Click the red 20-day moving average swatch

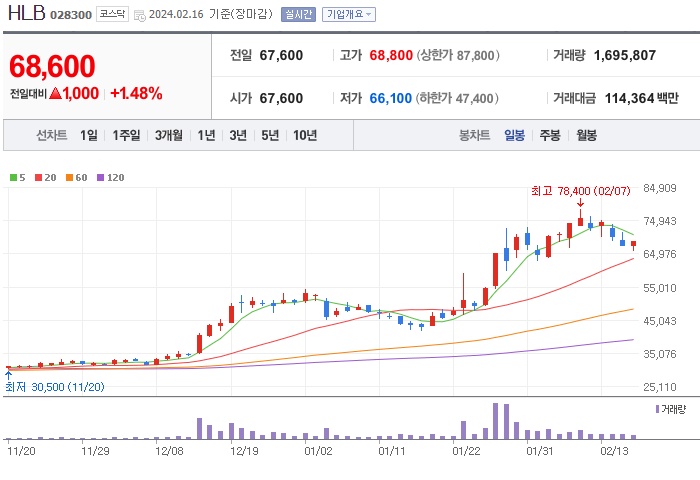tap(38, 178)
